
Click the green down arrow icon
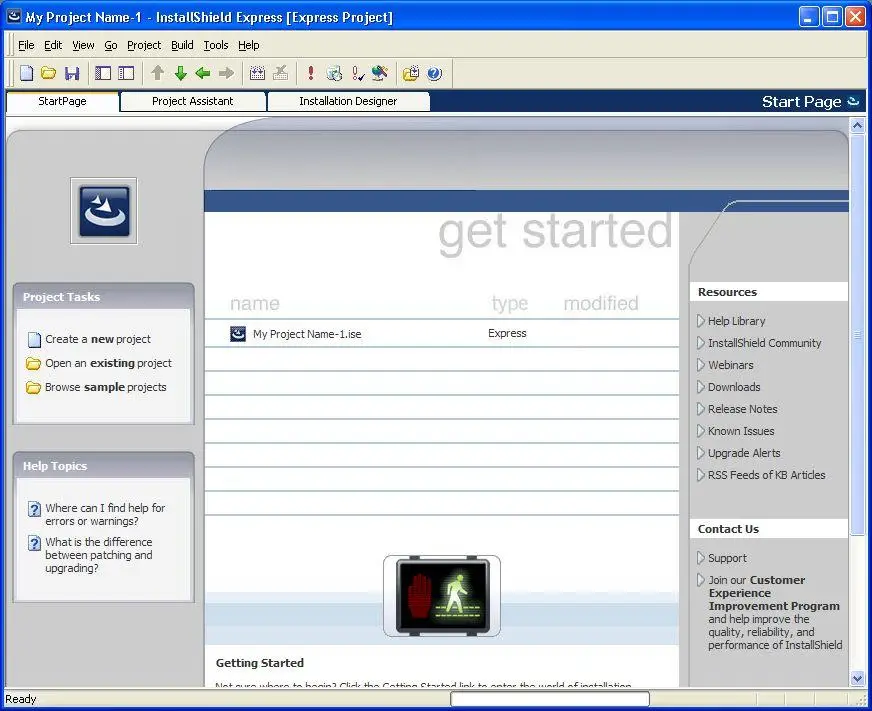coord(181,73)
